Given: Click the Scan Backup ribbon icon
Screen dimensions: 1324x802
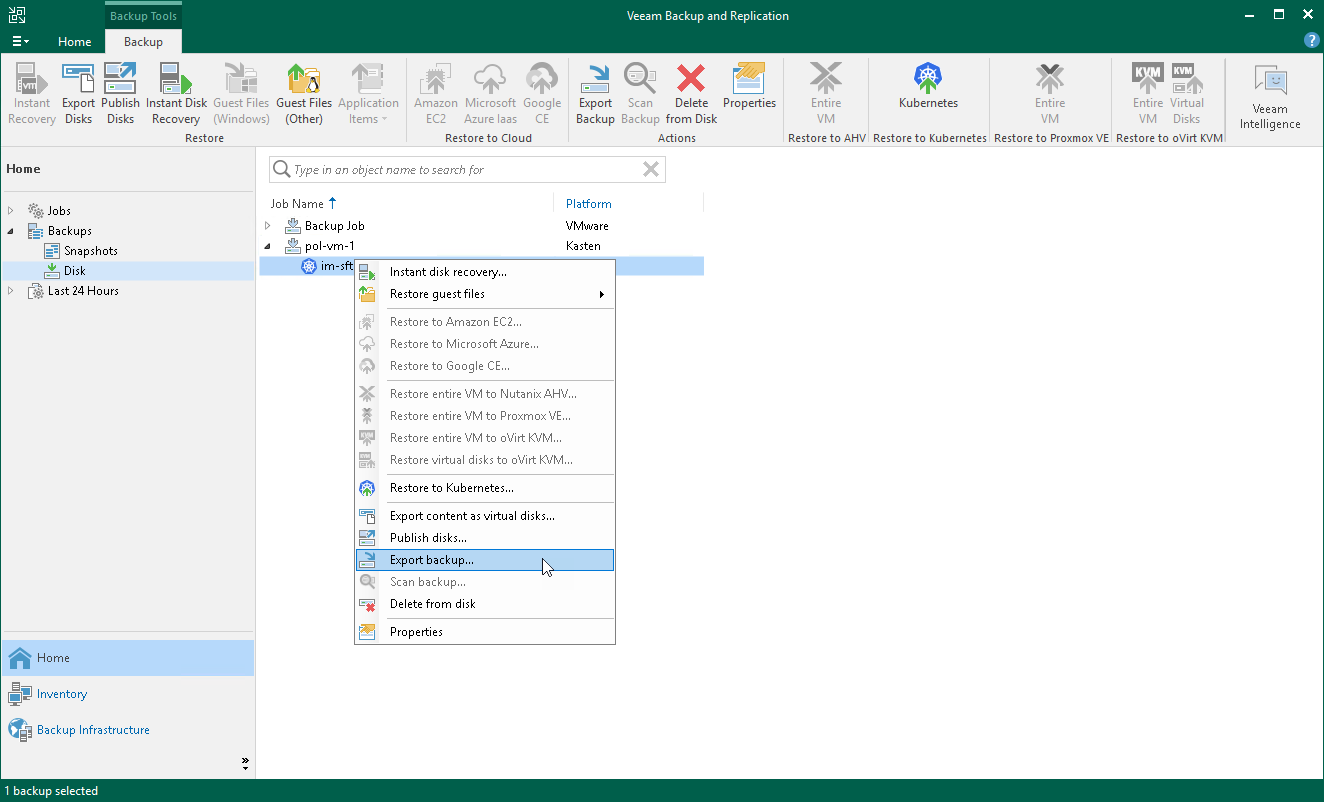Looking at the screenshot, I should (640, 94).
